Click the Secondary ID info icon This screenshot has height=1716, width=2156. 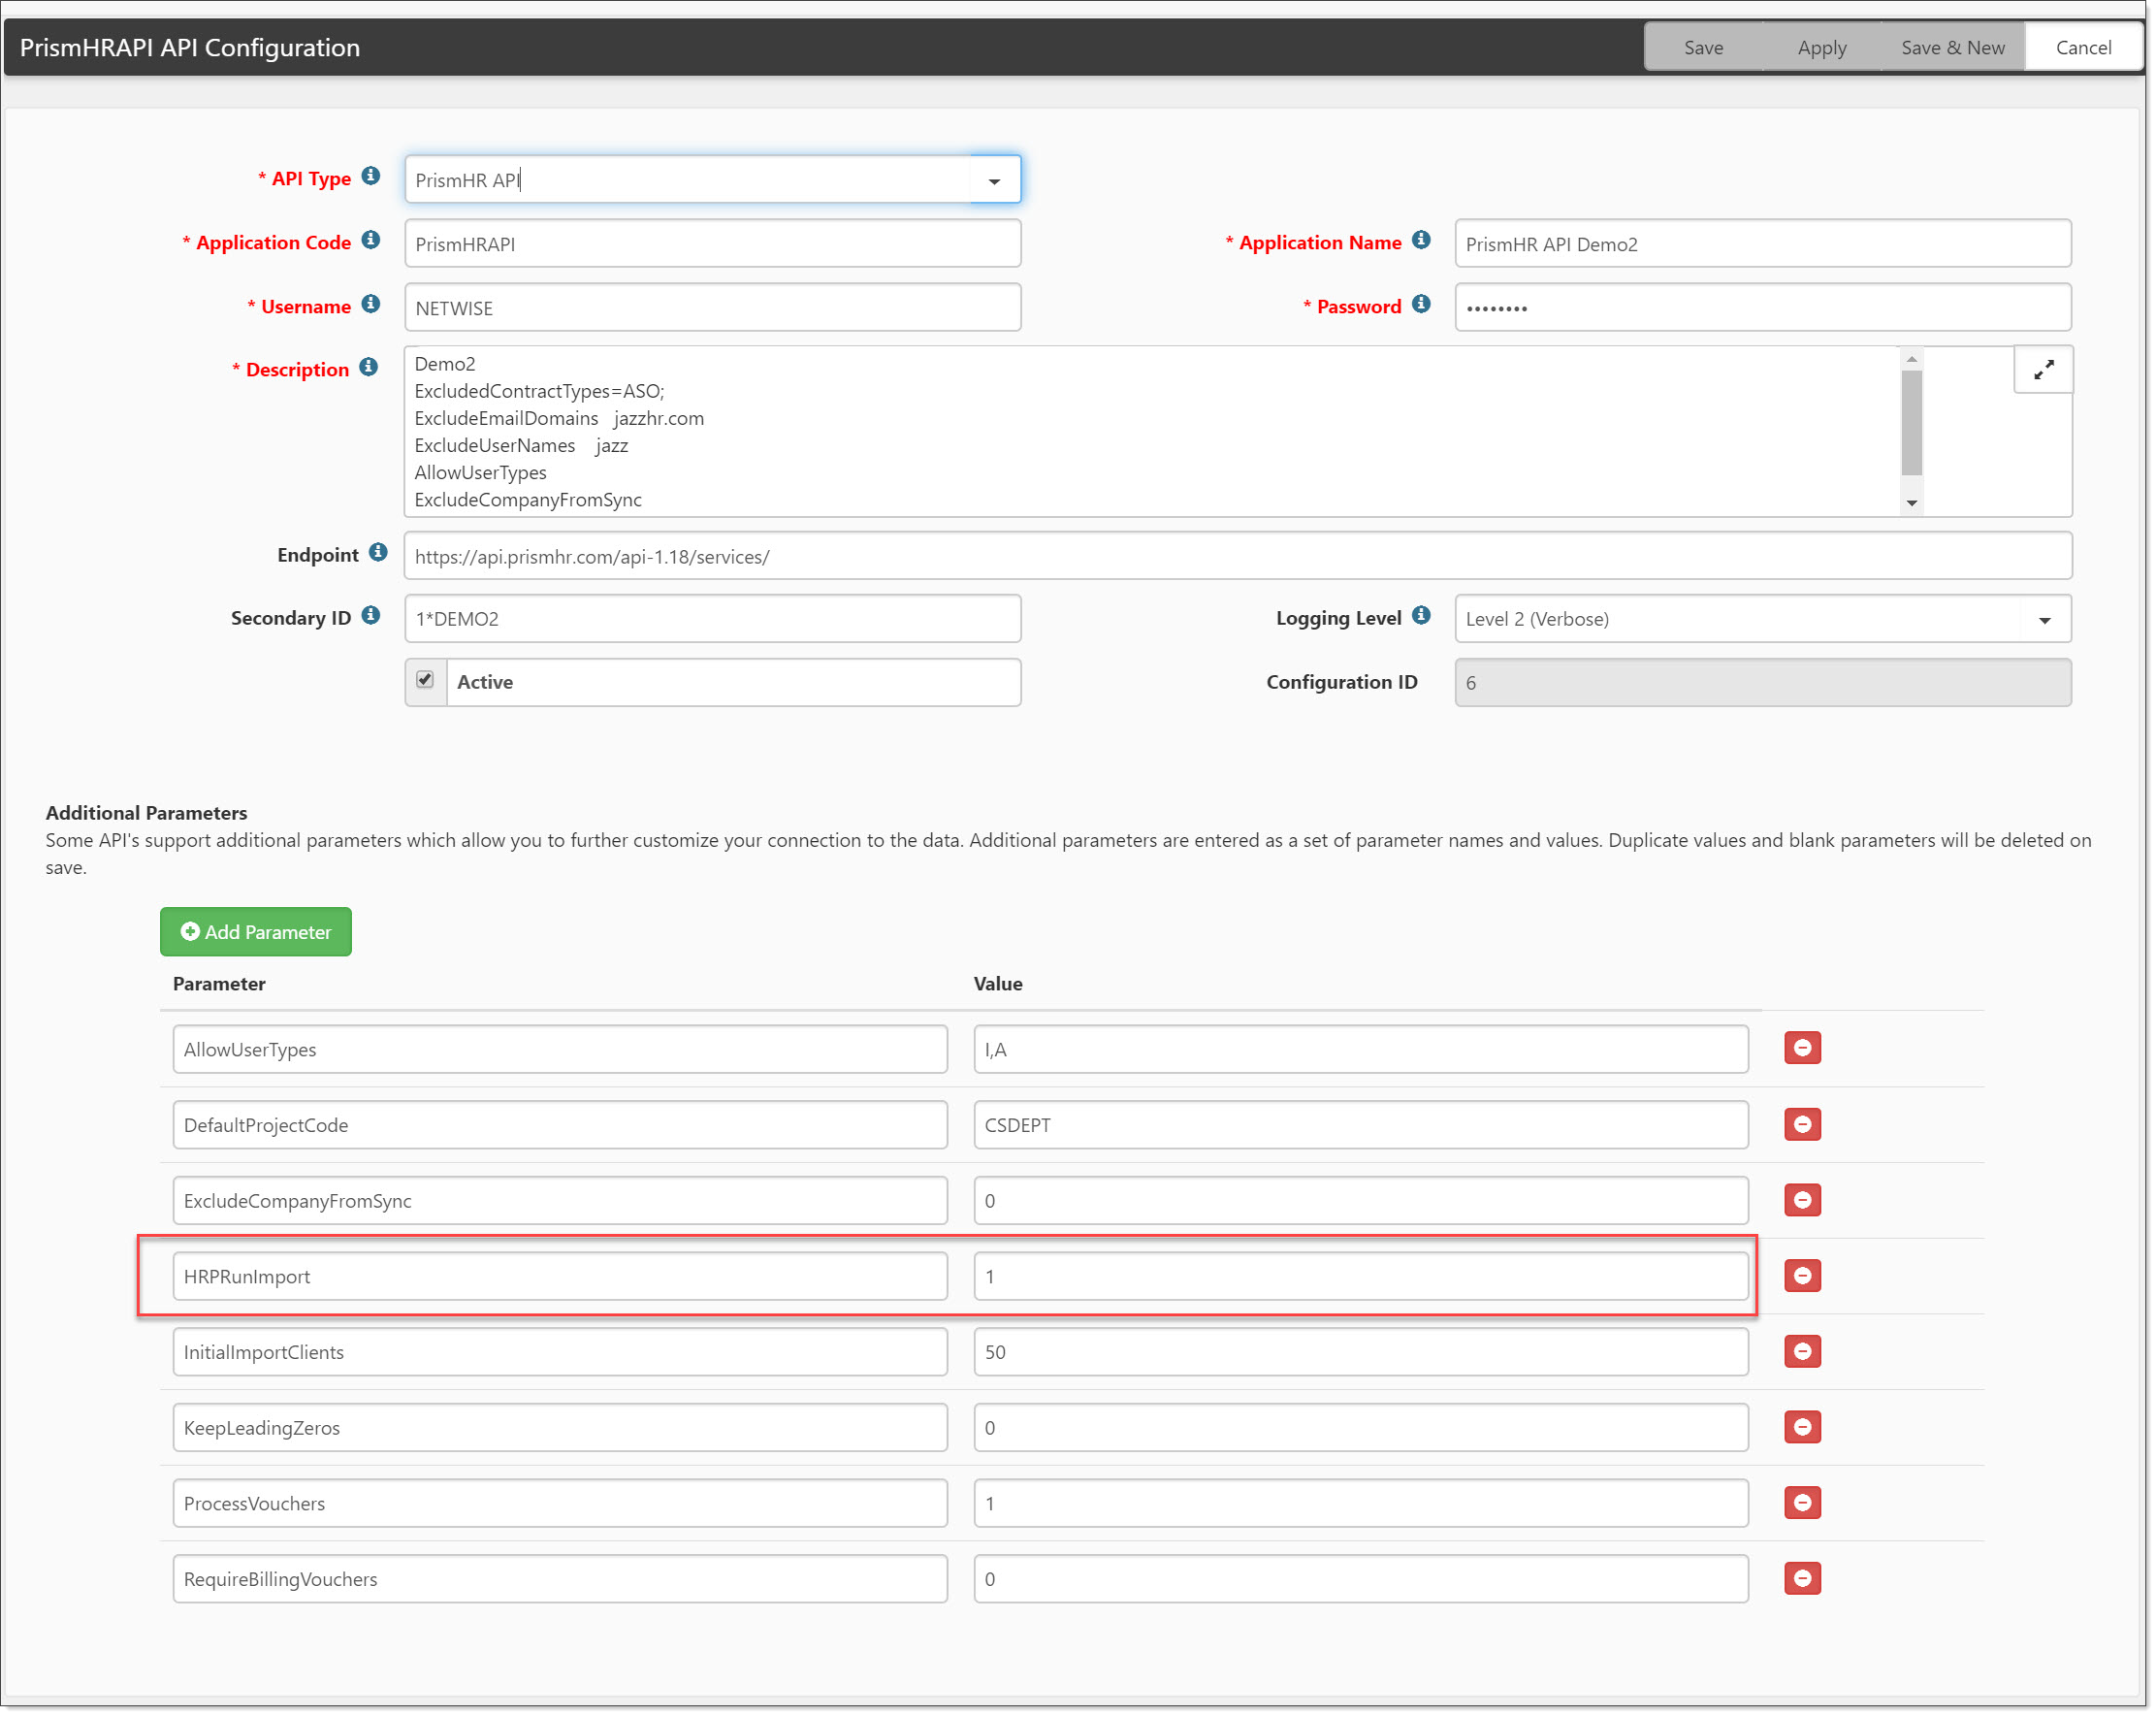[371, 616]
